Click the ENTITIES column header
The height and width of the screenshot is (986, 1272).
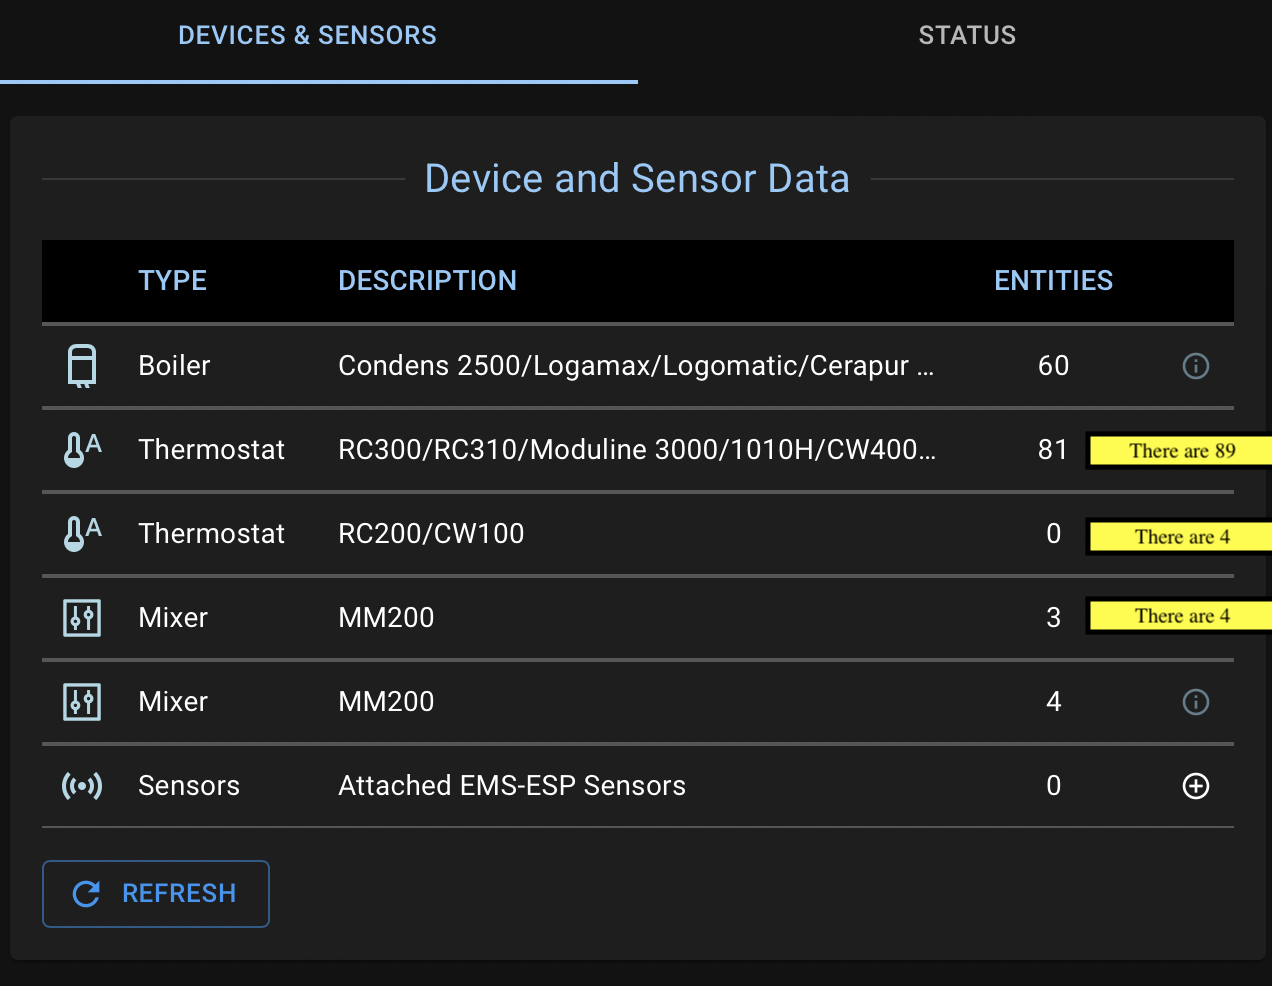click(1053, 281)
